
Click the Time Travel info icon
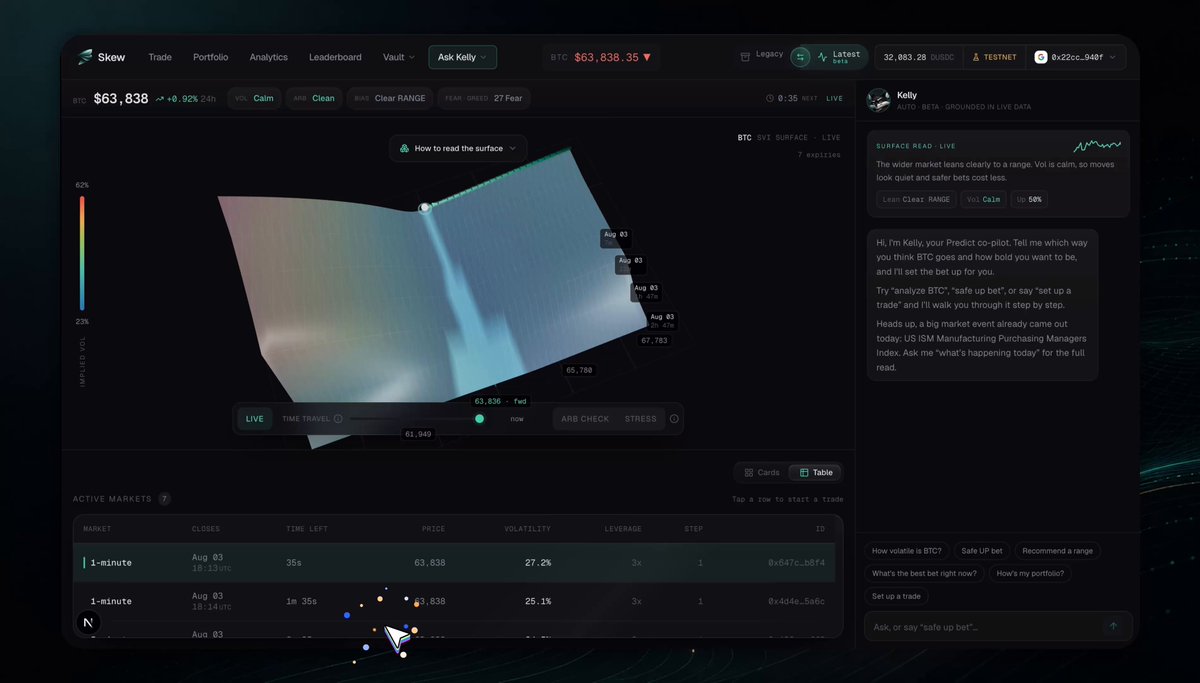pyautogui.click(x=338, y=419)
